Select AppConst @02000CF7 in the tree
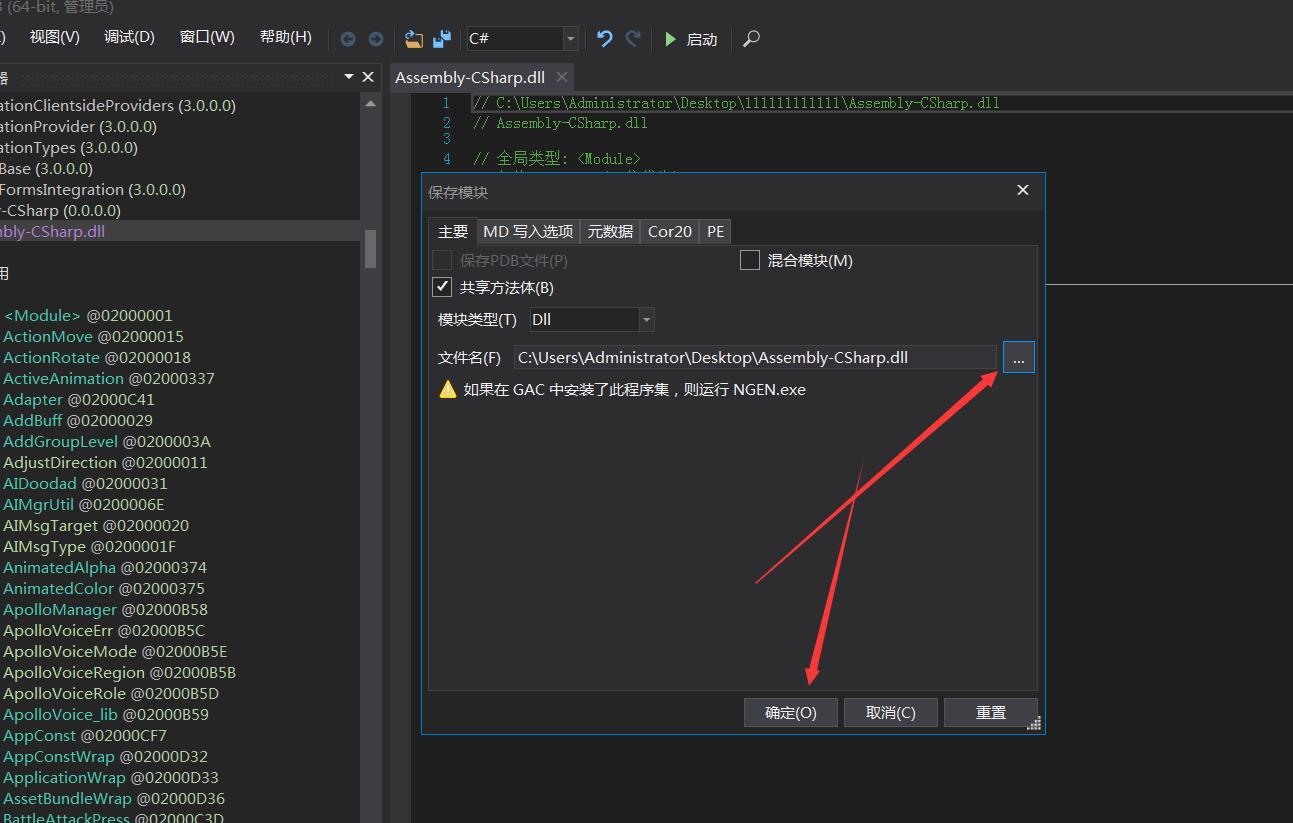 [85, 735]
